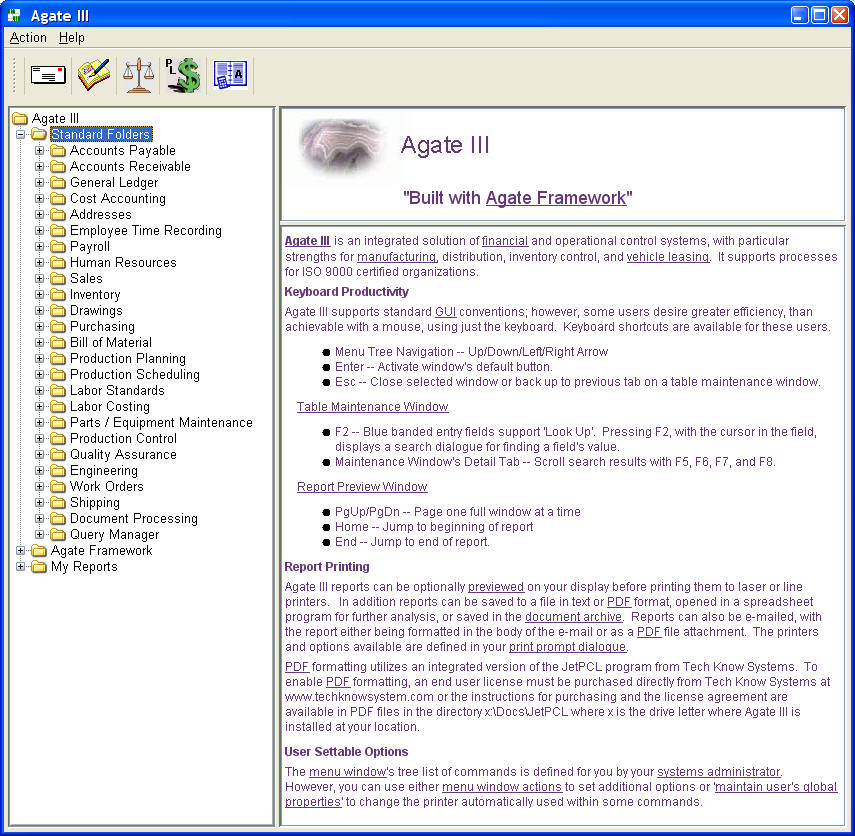The image size is (855, 836).
Task: Select the Production Control tree item
Action: (x=124, y=438)
